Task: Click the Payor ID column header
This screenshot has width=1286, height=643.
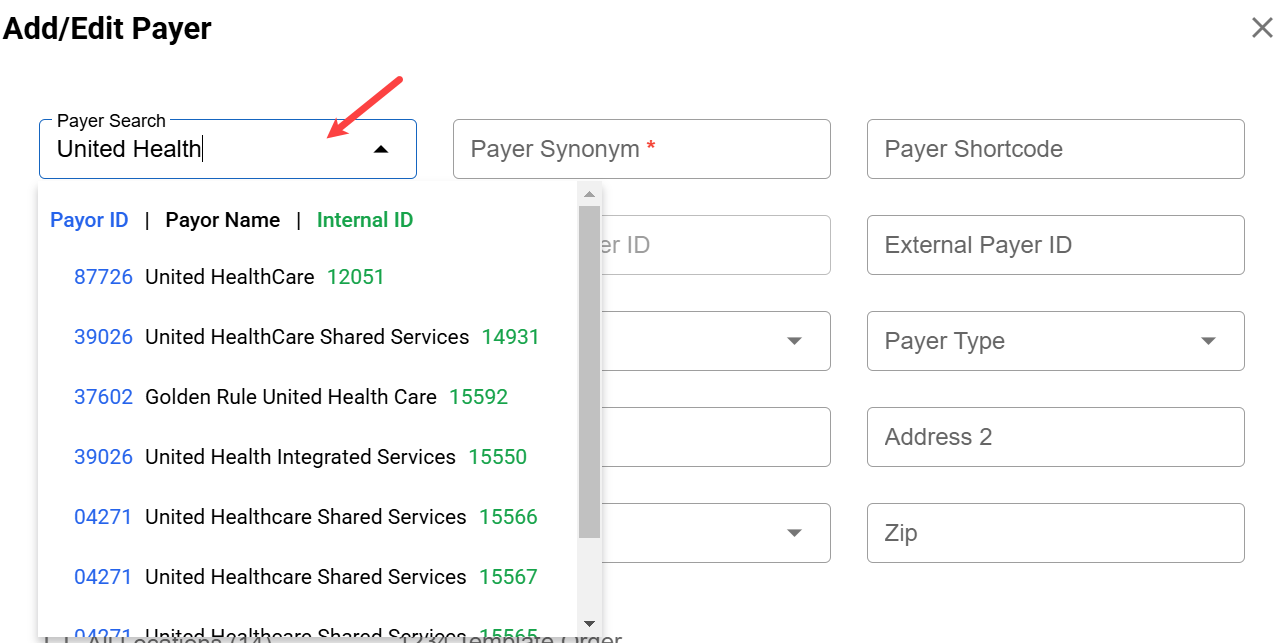Action: 89,220
